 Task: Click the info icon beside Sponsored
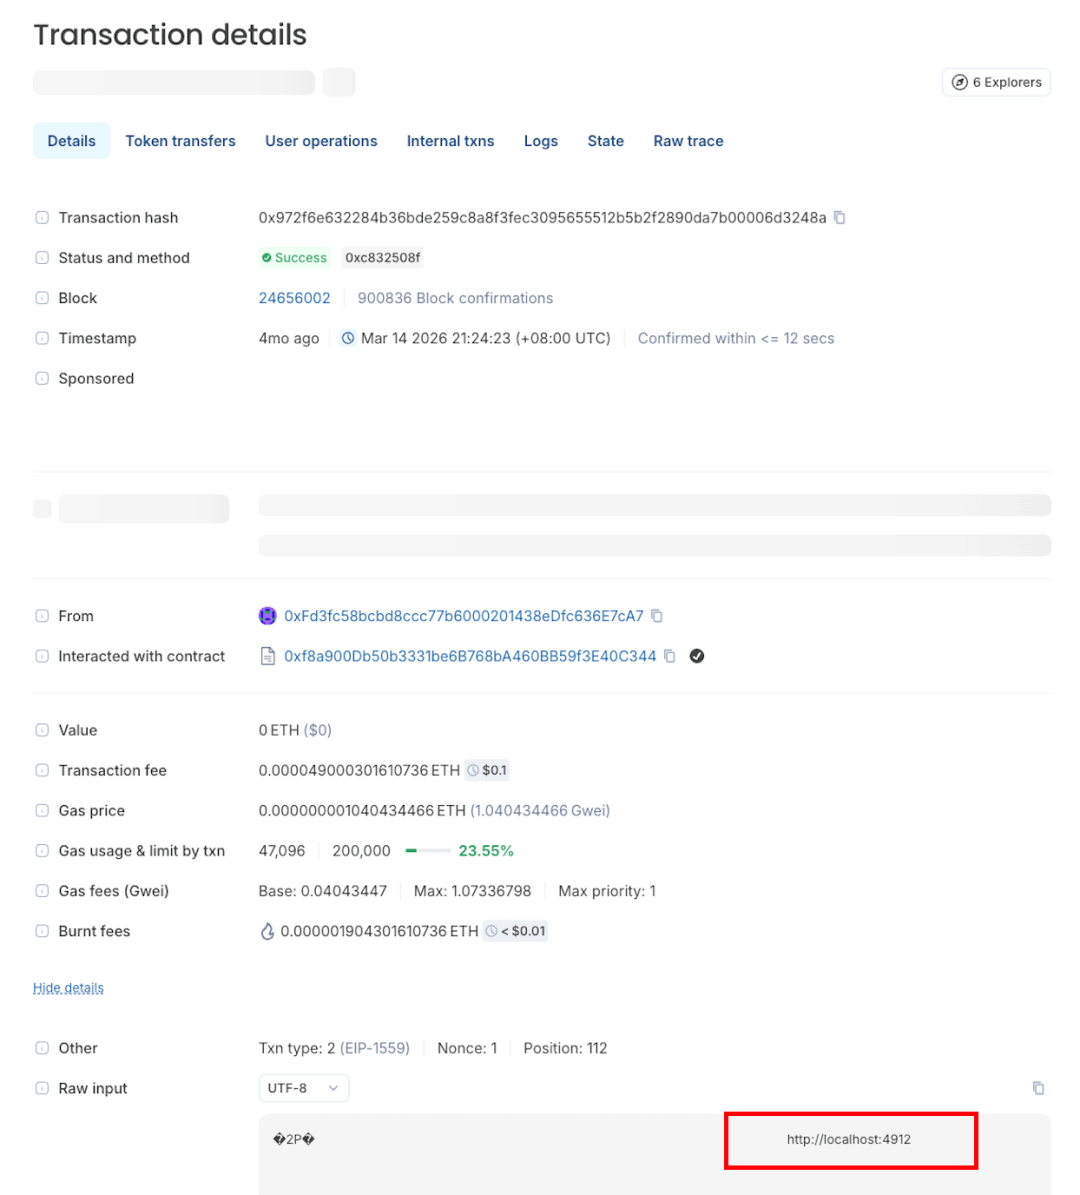(x=42, y=379)
